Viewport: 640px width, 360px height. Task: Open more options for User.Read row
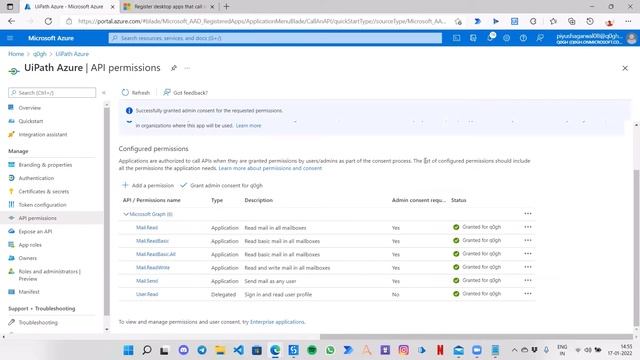pyautogui.click(x=528, y=293)
